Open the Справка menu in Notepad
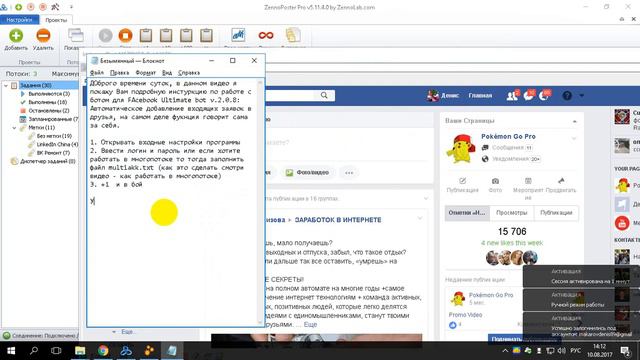The image size is (640, 360). pos(189,73)
